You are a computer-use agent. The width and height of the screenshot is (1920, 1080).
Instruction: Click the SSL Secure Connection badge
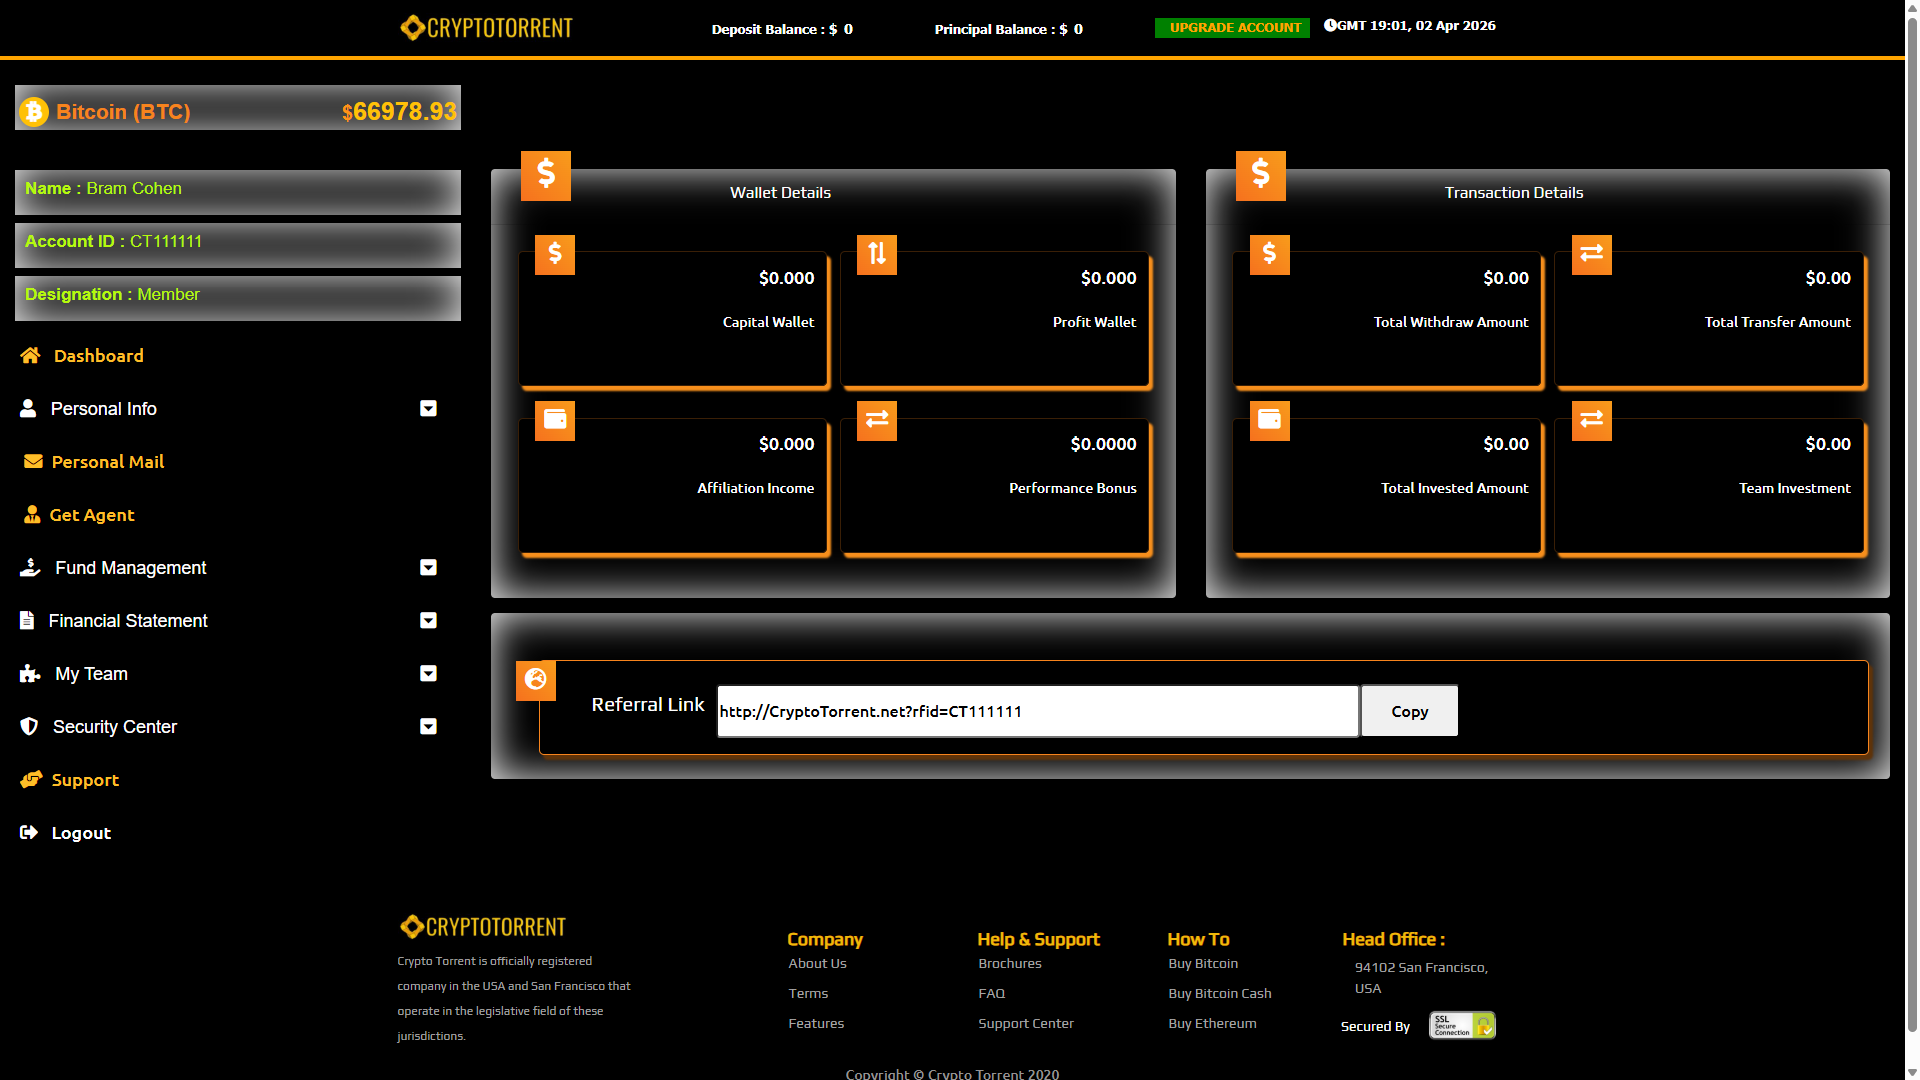1462,1025
